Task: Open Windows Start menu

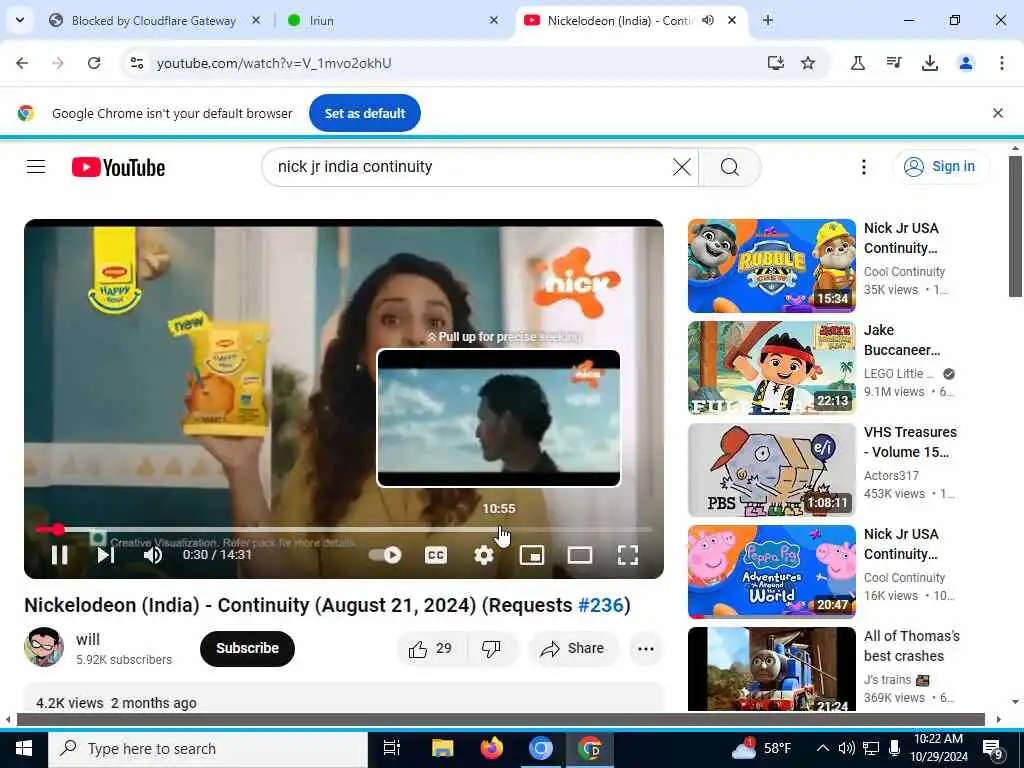Action: click(x=24, y=748)
